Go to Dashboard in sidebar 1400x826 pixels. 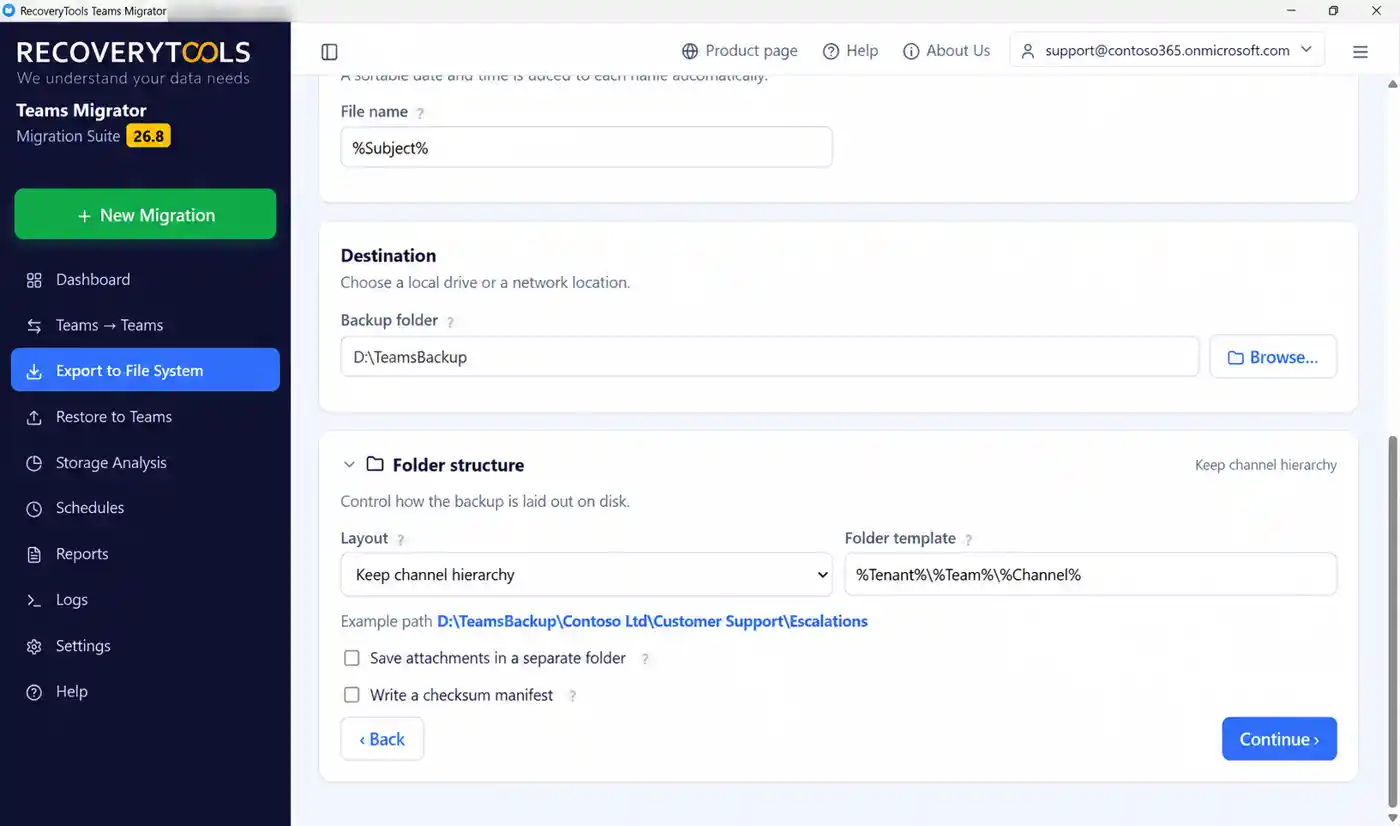(x=145, y=280)
